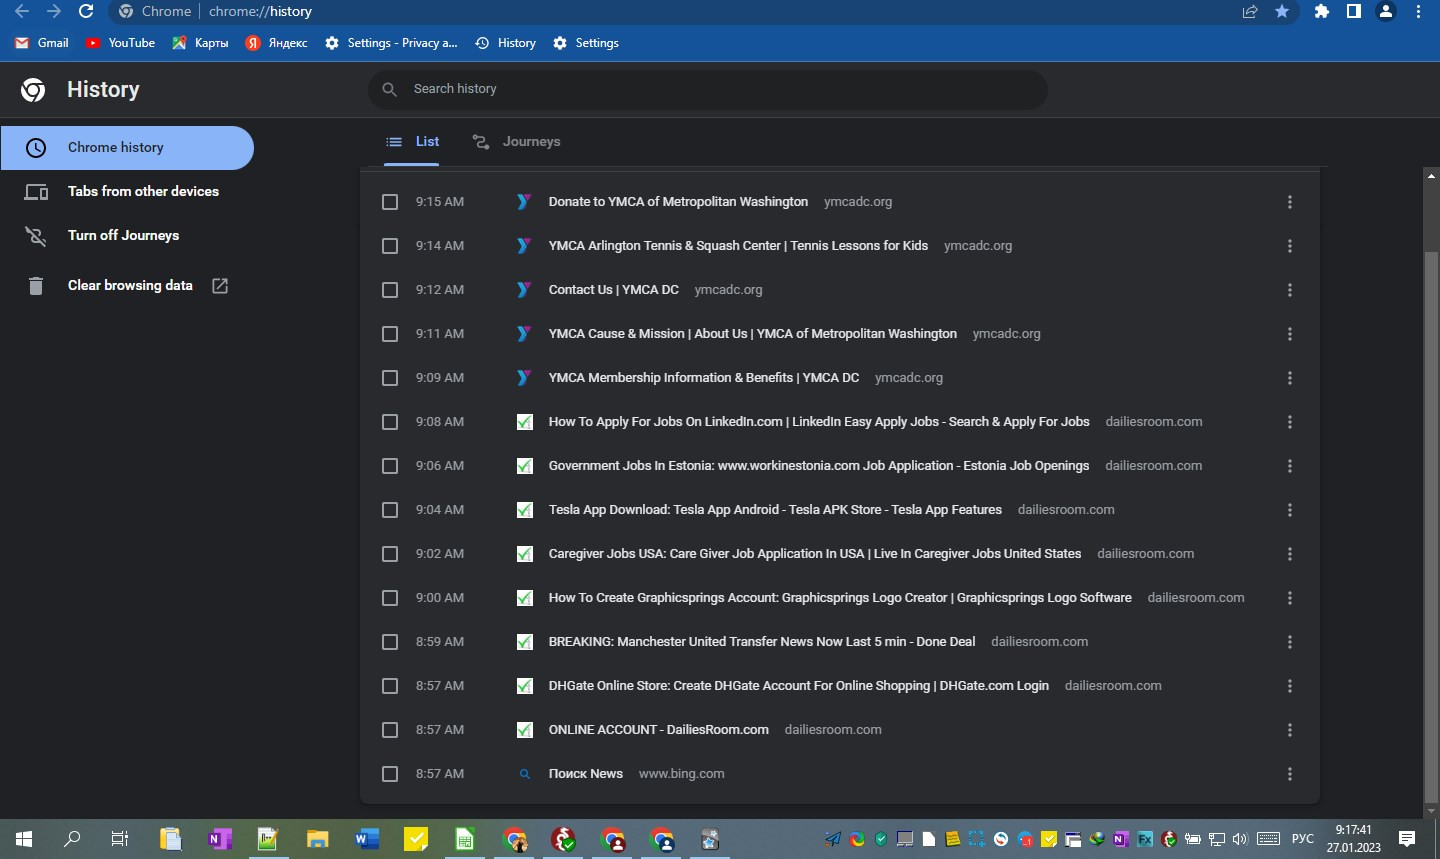Open Windows taskbar search
This screenshot has width=1440, height=859.
pyautogui.click(x=72, y=839)
